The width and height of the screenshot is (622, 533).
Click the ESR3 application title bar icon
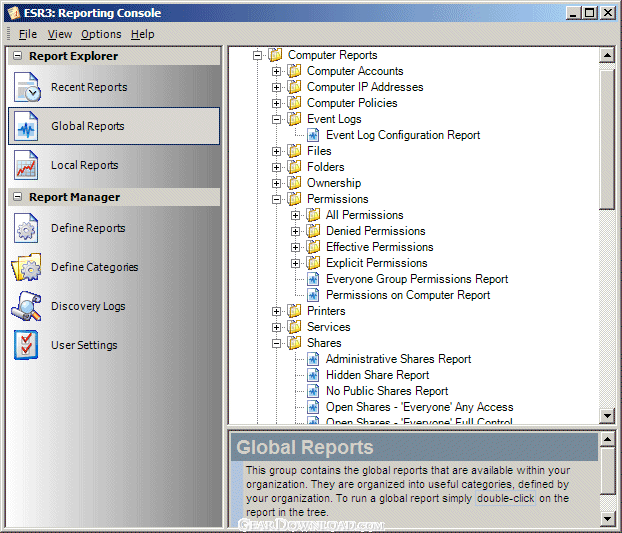pyautogui.click(x=13, y=13)
